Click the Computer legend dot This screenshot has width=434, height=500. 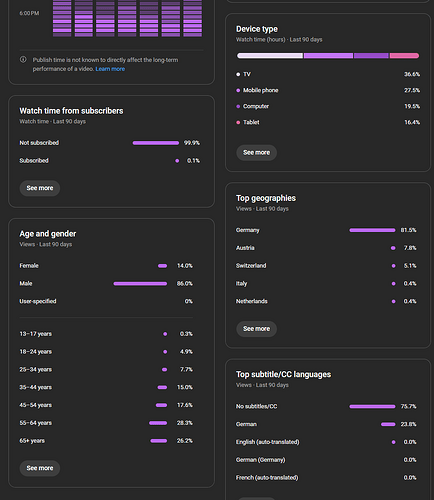tap(238, 106)
